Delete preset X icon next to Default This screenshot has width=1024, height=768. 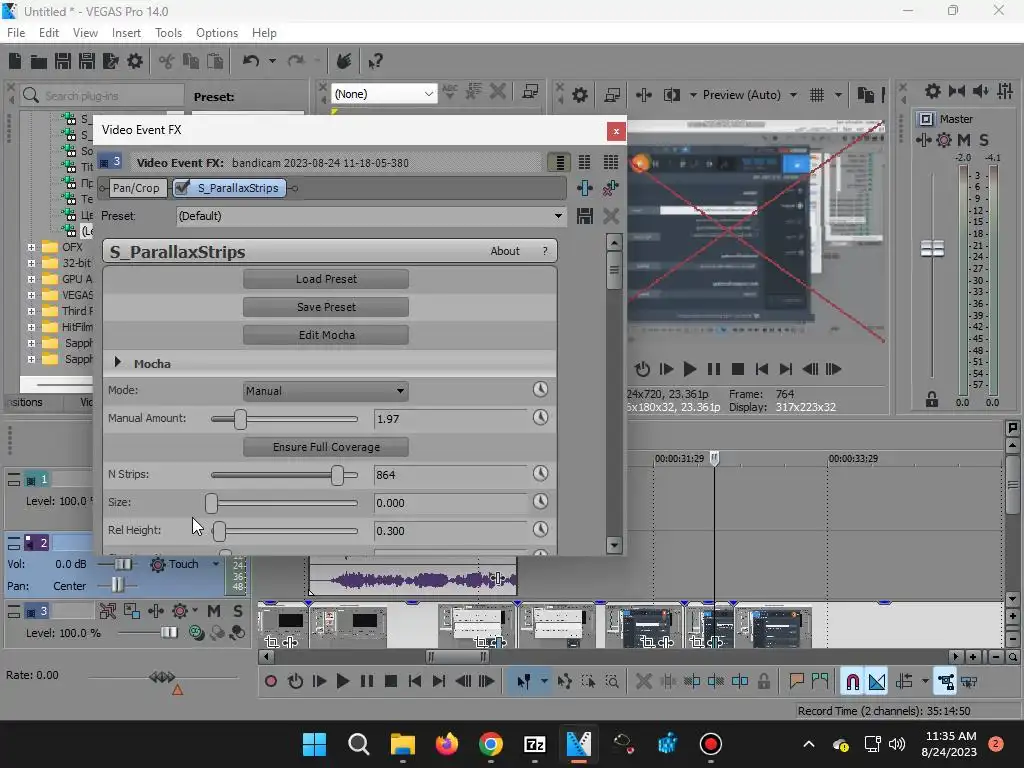tap(611, 216)
